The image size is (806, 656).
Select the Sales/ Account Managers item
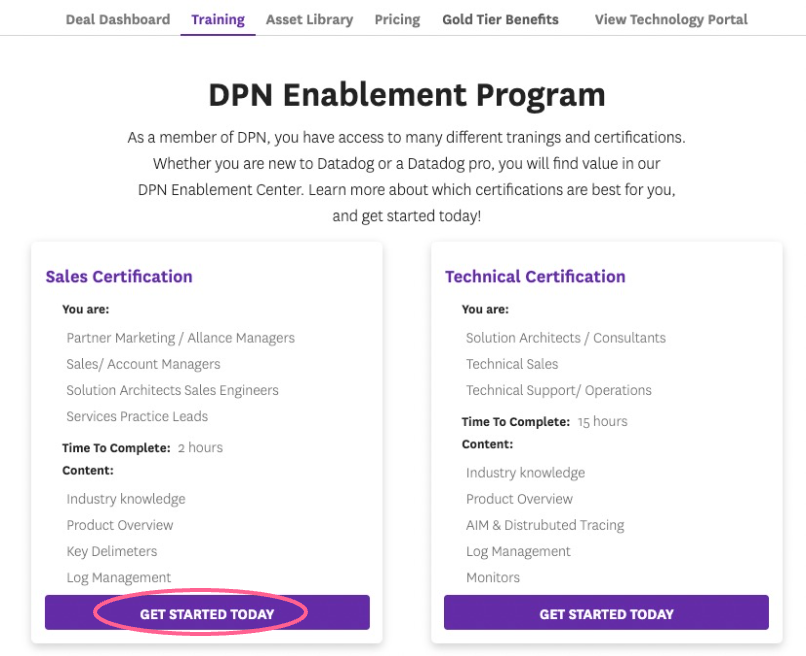pos(143,364)
